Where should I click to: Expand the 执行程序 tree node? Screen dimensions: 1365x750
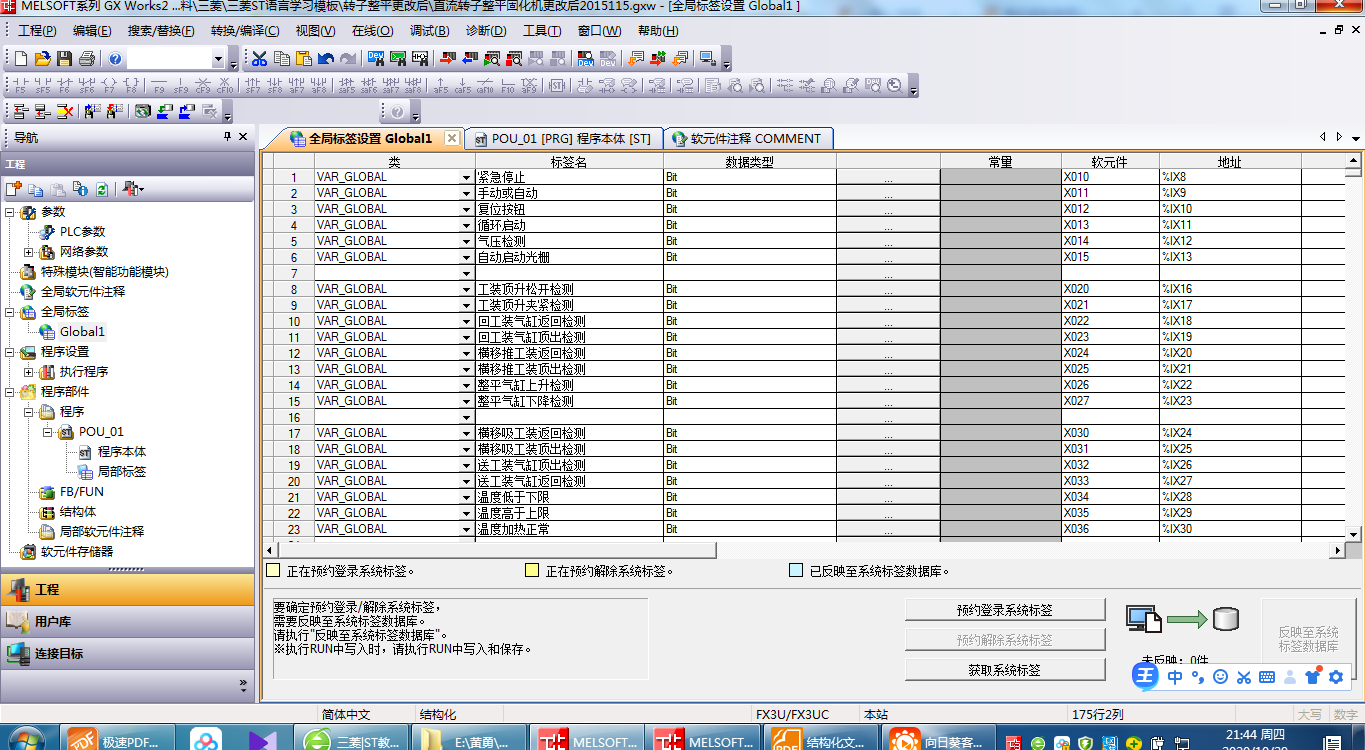(x=29, y=372)
